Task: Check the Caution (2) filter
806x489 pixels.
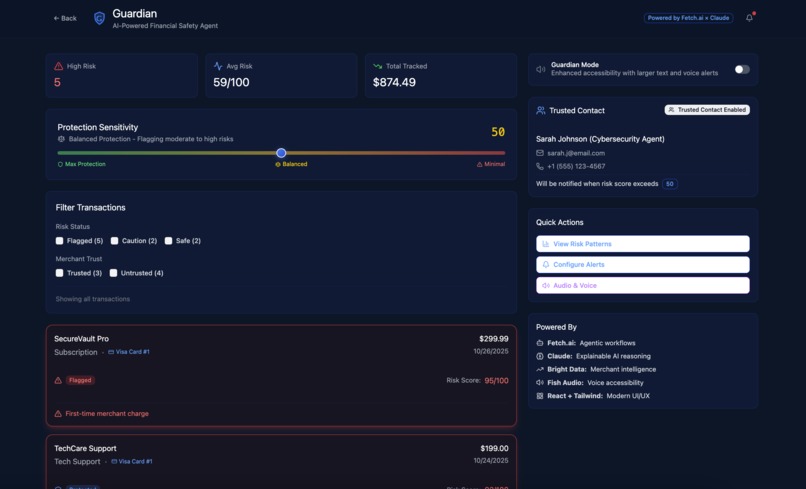Action: [x=115, y=241]
